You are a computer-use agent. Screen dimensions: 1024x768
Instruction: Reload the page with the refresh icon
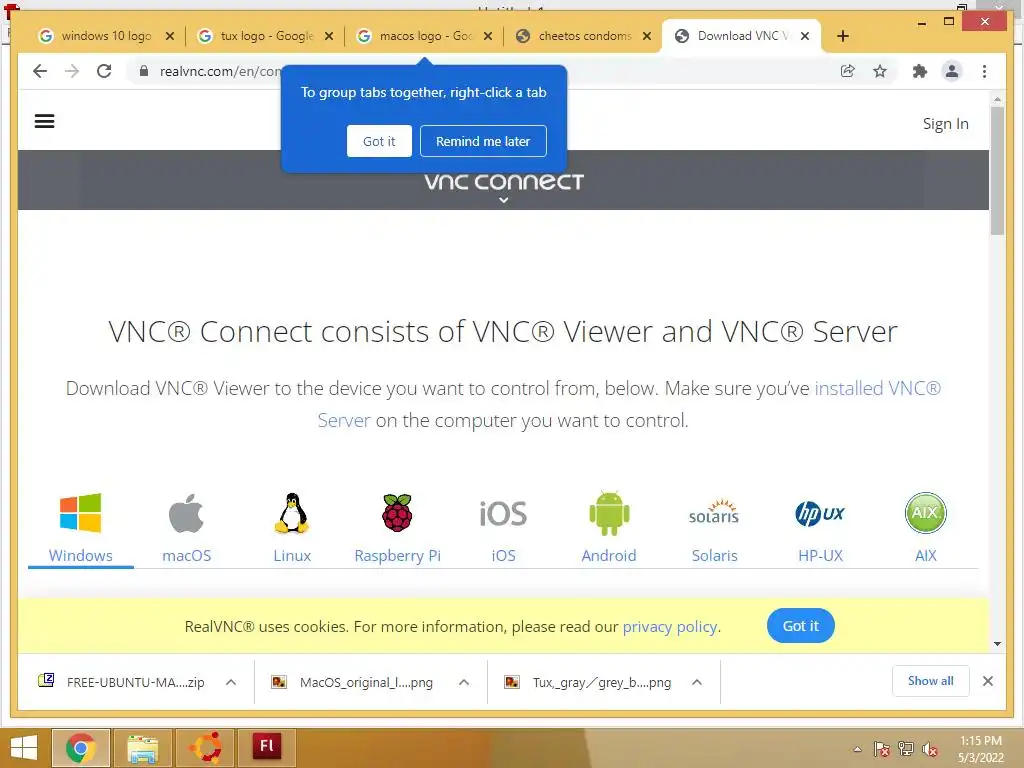click(x=104, y=71)
